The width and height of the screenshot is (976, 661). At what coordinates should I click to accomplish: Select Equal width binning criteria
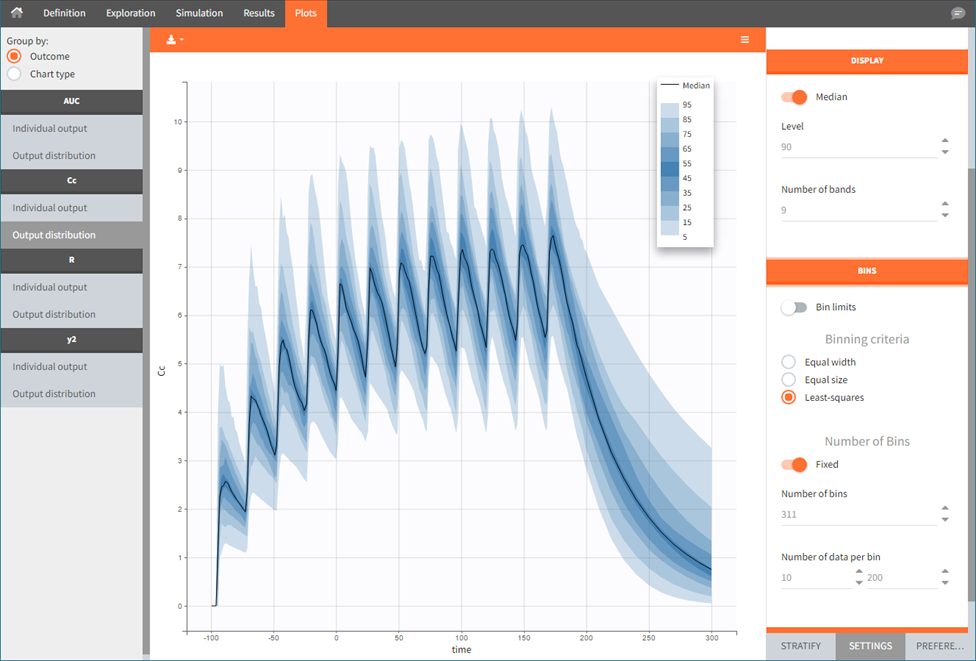pos(789,362)
